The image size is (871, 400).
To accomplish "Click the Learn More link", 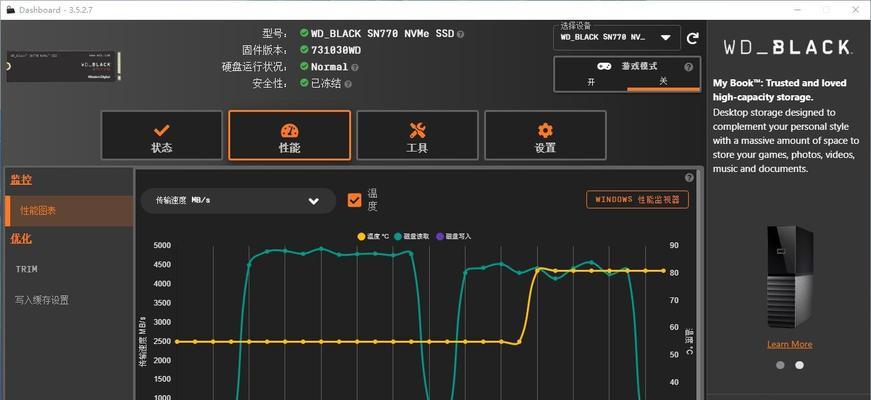I will coord(789,344).
